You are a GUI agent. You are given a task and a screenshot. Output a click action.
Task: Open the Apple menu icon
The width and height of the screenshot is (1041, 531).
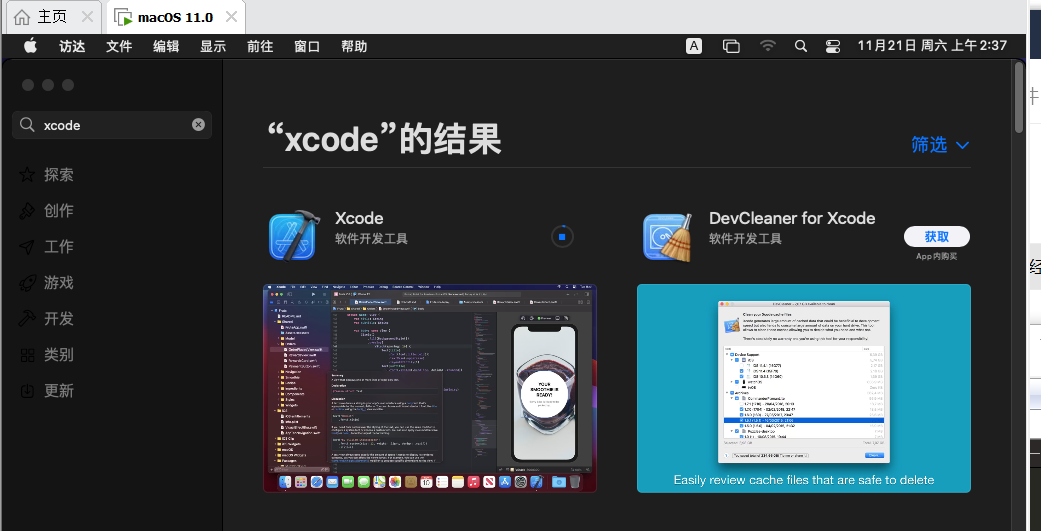30,46
